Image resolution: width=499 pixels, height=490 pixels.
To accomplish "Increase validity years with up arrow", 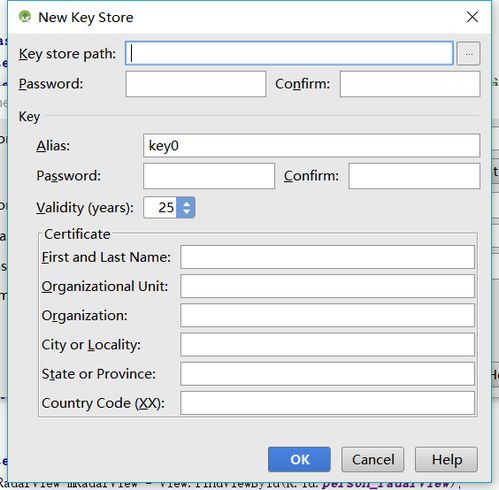I will point(186,203).
